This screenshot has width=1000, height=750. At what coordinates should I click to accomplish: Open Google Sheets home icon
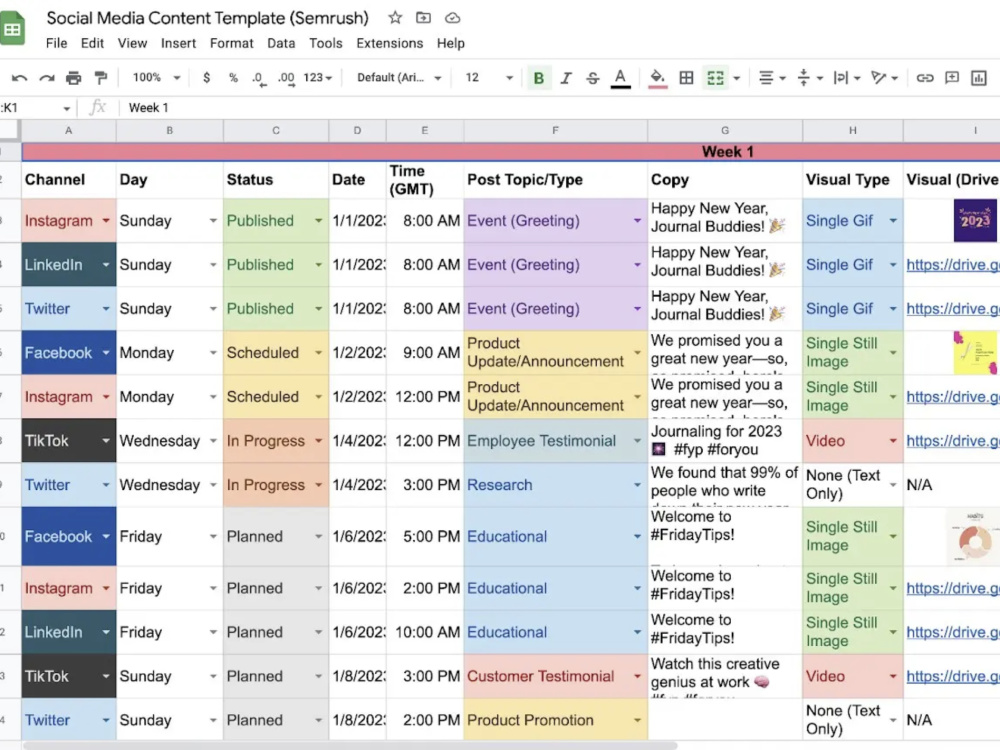tap(11, 29)
